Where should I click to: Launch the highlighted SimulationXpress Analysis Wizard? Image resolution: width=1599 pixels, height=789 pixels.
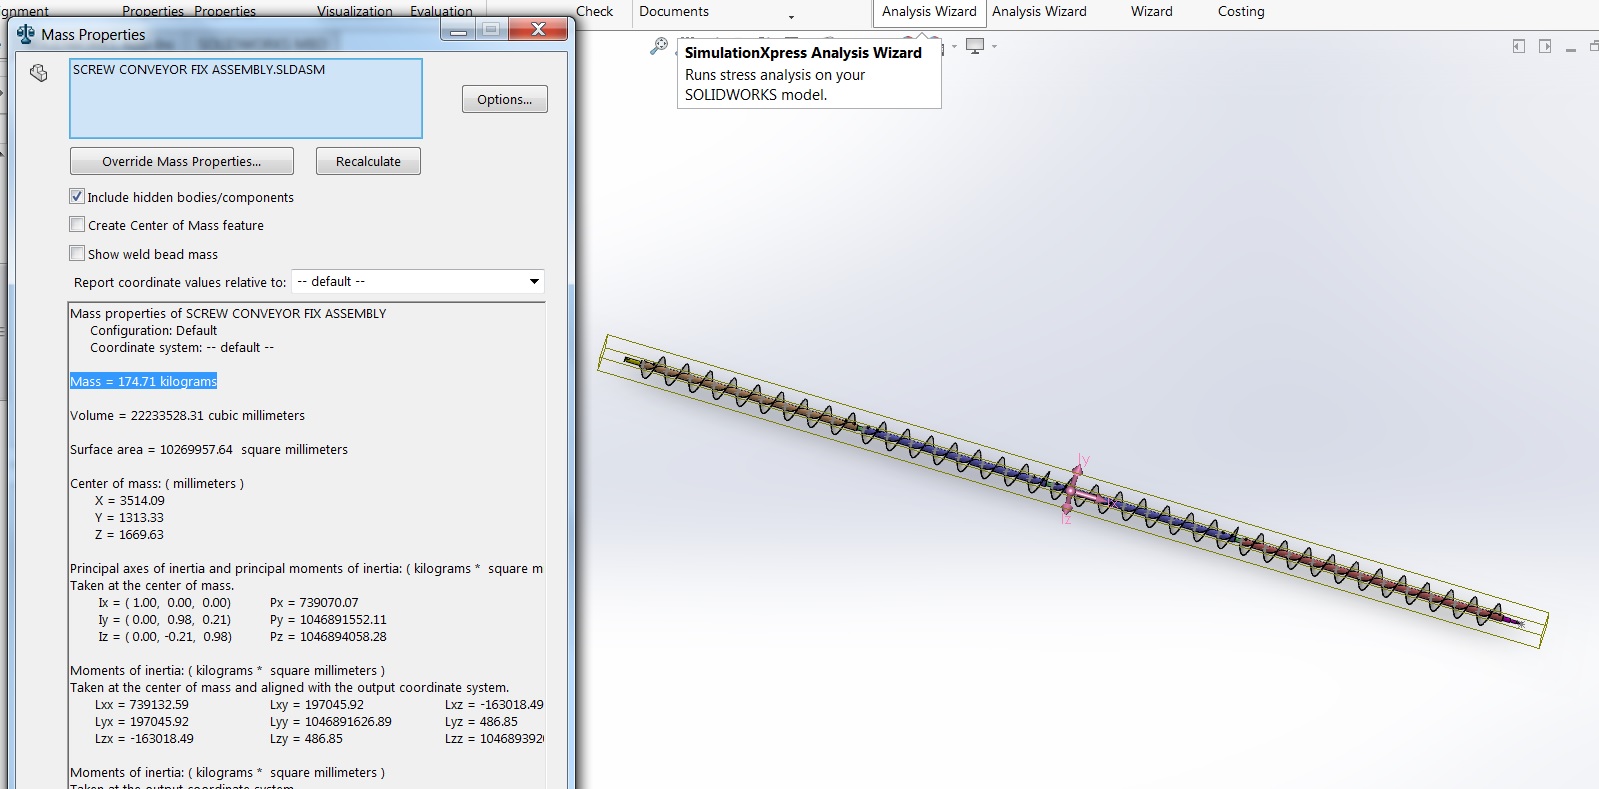[929, 11]
